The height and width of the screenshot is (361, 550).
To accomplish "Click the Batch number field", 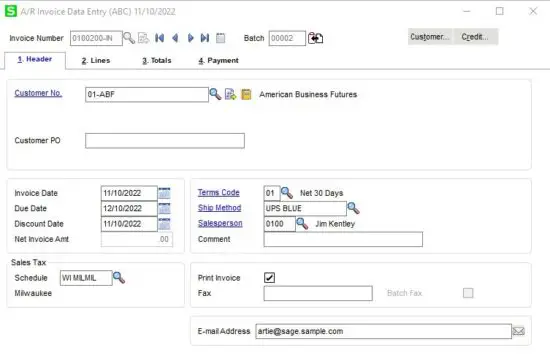I will [x=287, y=38].
